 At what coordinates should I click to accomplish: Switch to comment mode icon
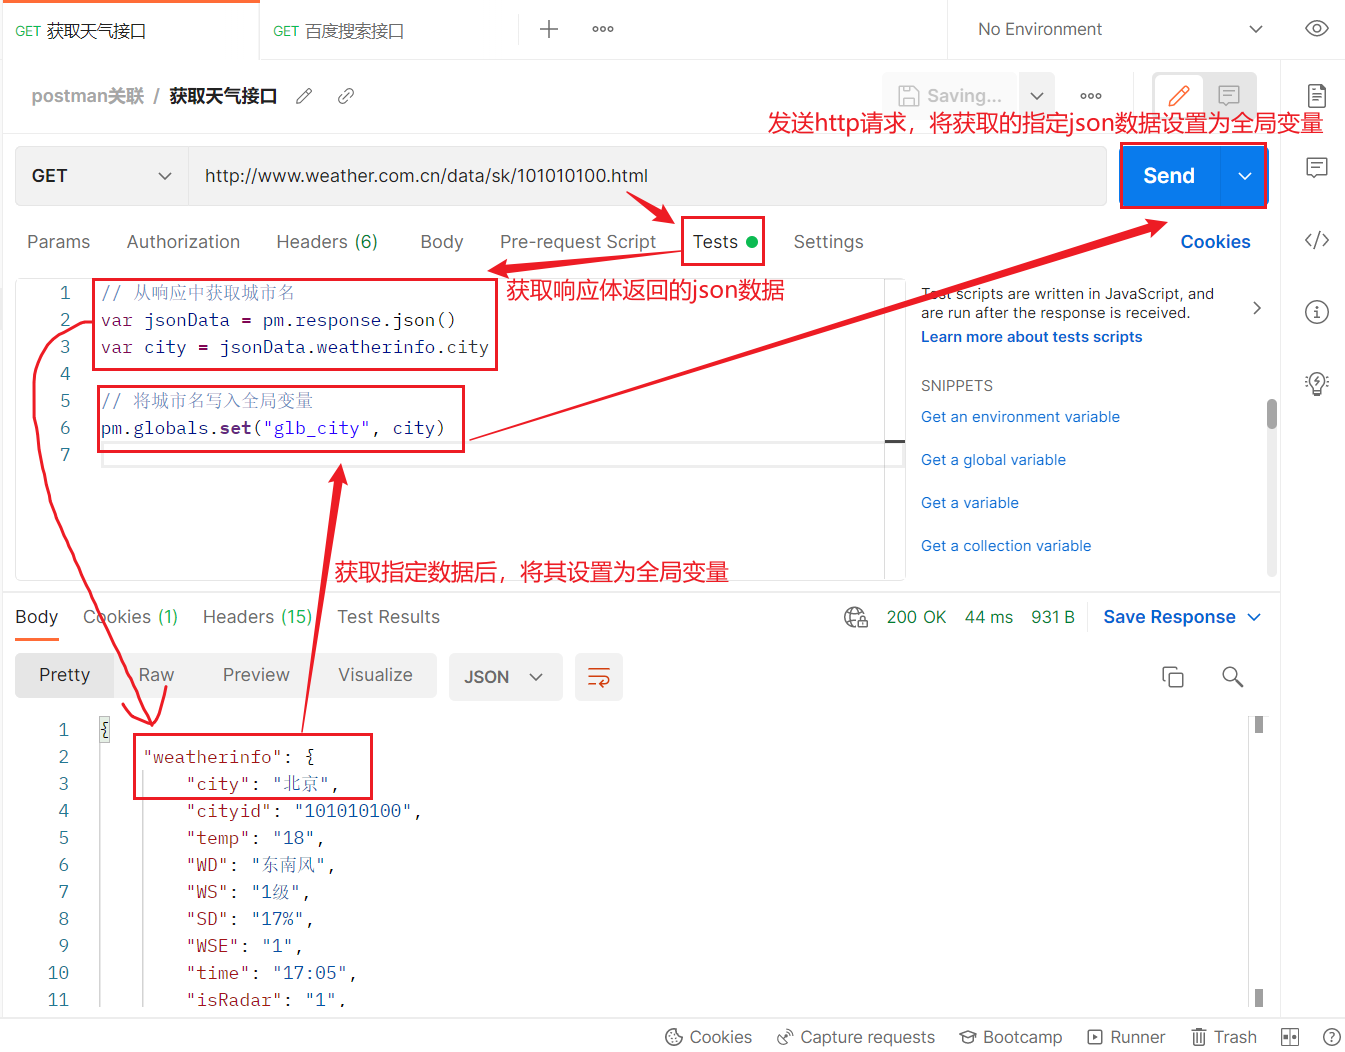pos(1229,96)
